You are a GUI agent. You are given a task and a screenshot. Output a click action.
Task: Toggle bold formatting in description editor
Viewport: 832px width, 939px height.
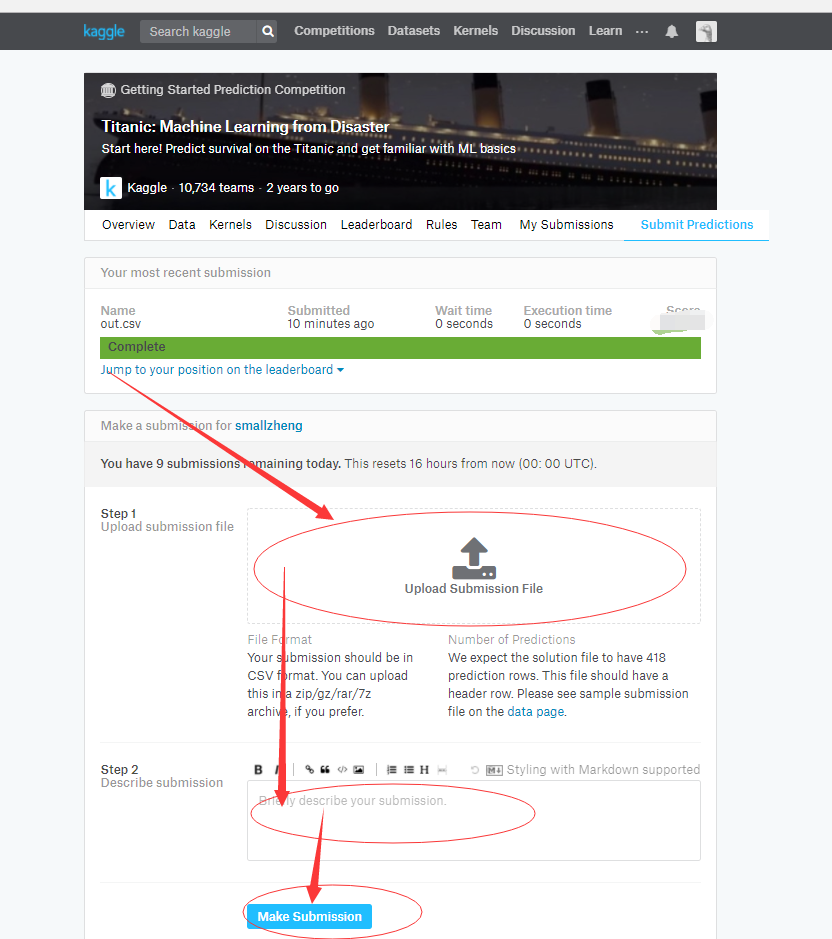pos(258,770)
